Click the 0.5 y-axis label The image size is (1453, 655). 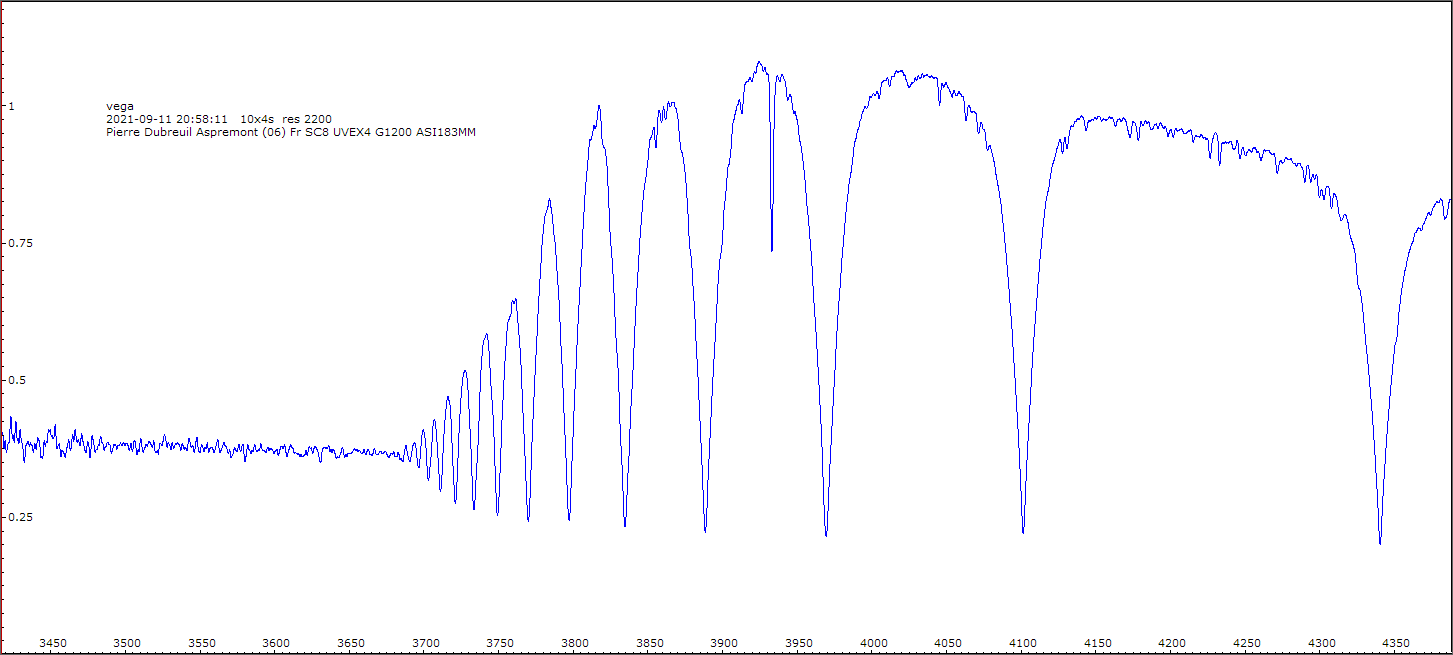coord(14,380)
